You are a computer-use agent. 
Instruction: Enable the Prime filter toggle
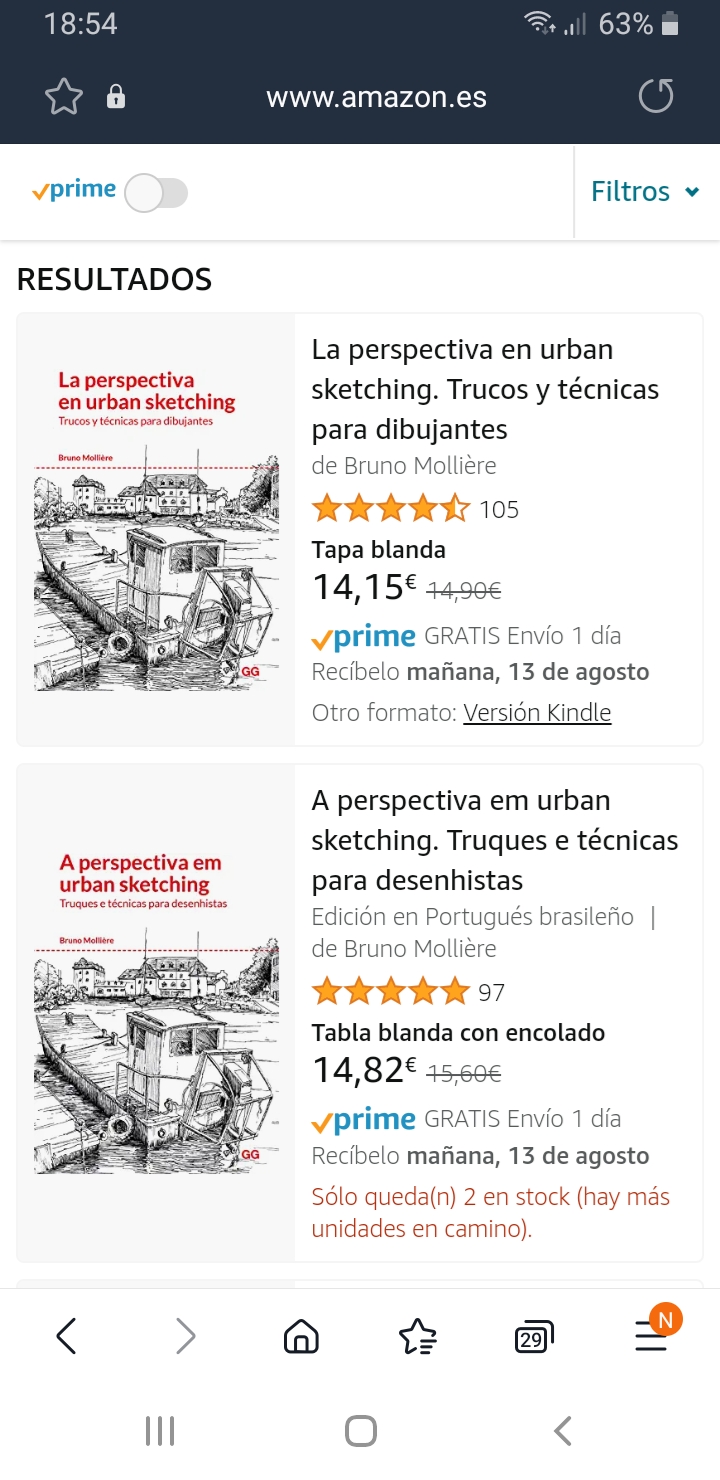(156, 192)
